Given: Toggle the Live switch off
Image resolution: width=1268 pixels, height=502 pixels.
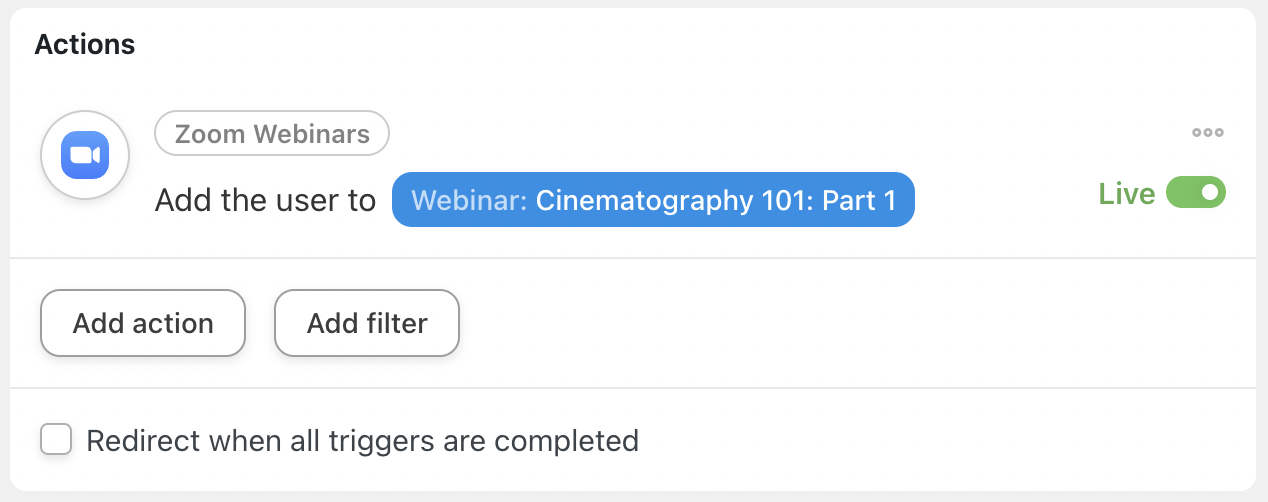Looking at the screenshot, I should click(x=1196, y=193).
